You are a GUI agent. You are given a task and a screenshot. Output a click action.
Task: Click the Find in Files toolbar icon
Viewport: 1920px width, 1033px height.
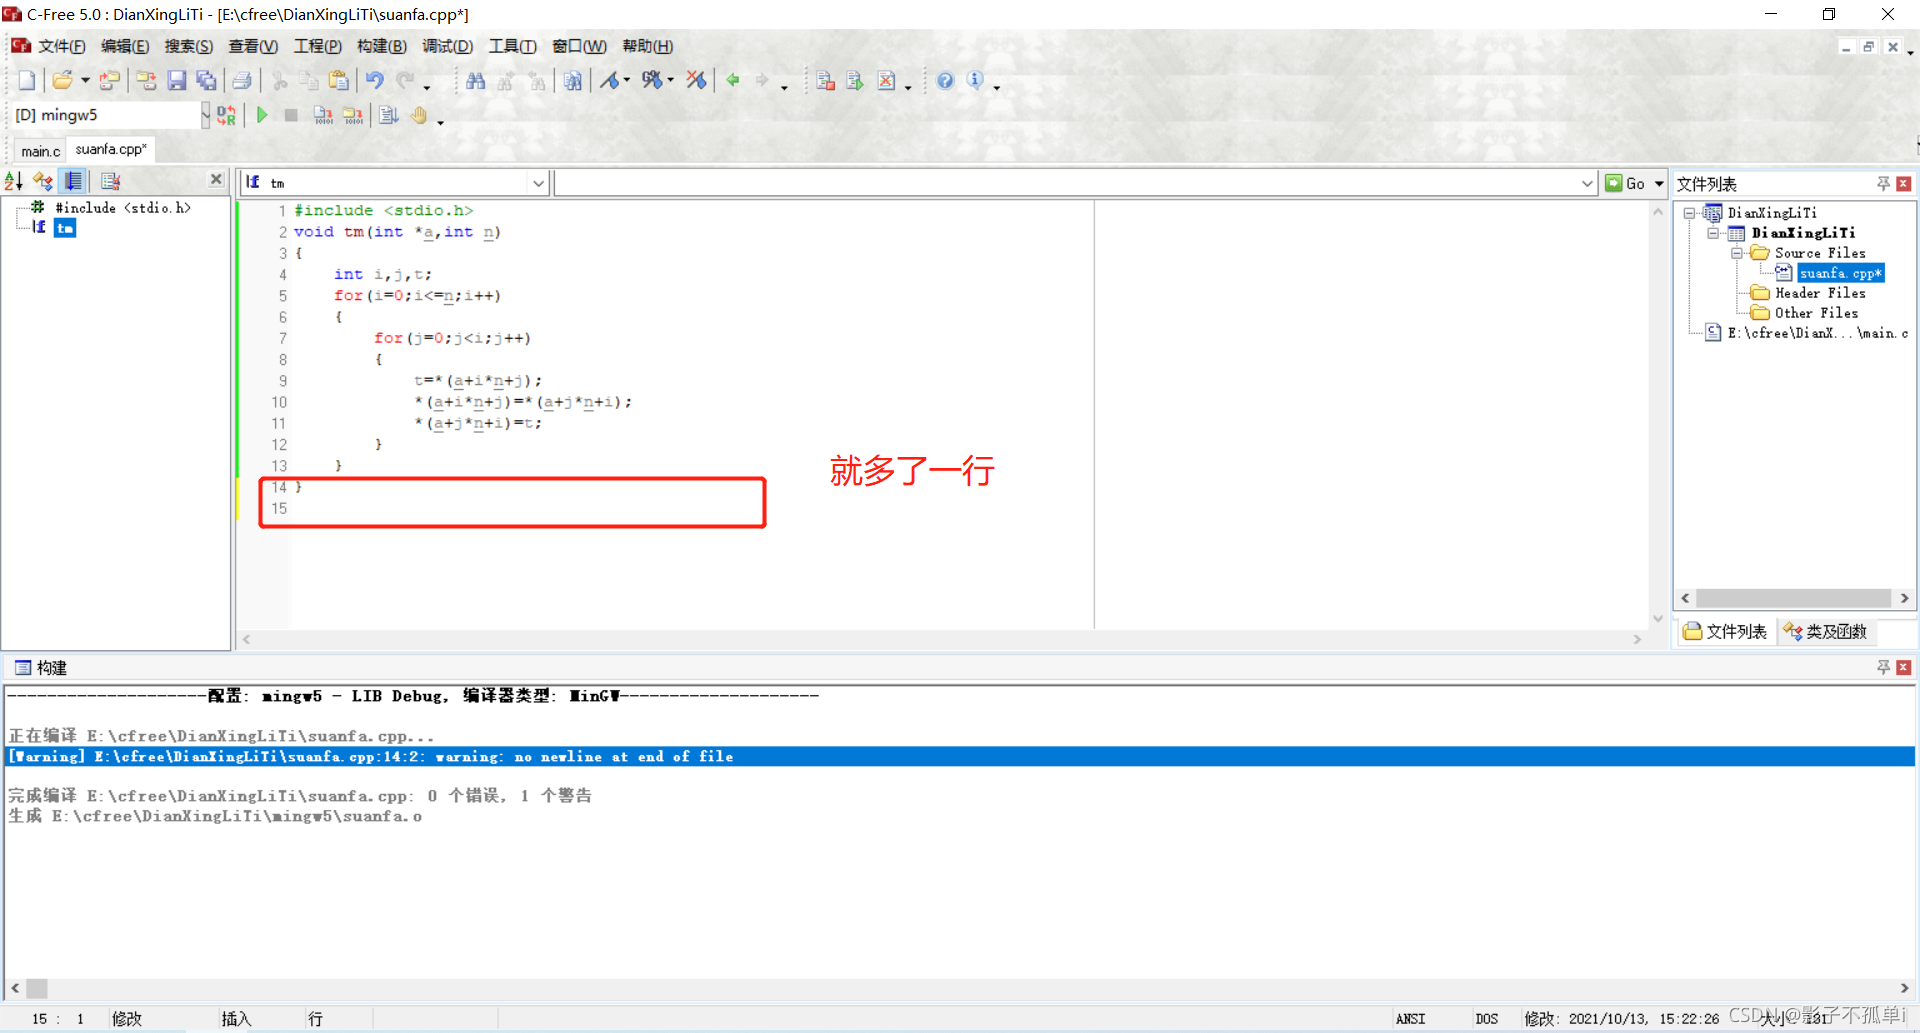tap(573, 81)
